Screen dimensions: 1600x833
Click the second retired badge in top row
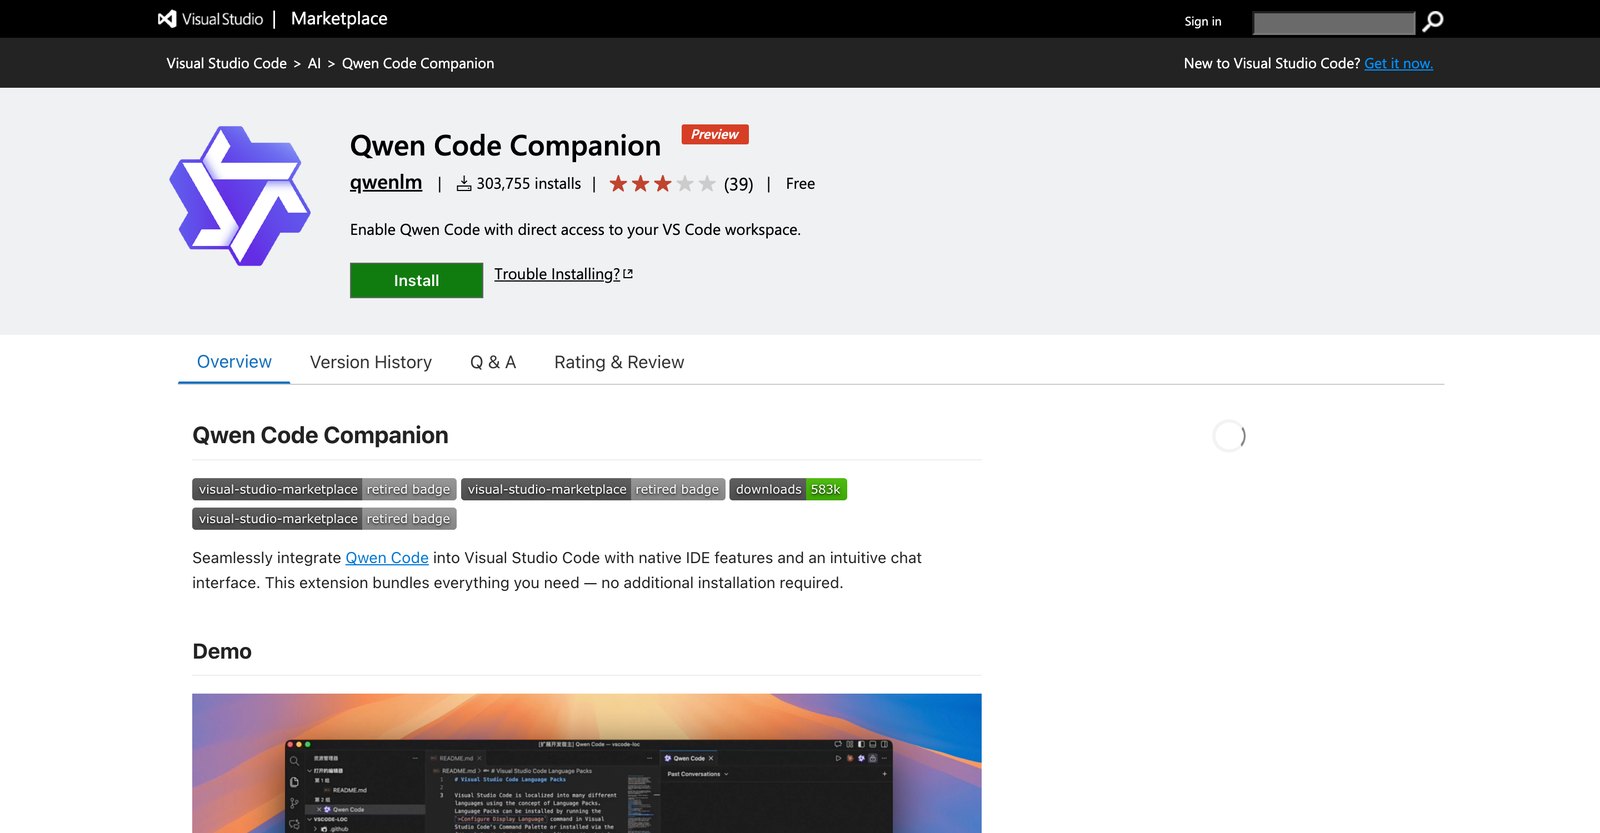(593, 489)
